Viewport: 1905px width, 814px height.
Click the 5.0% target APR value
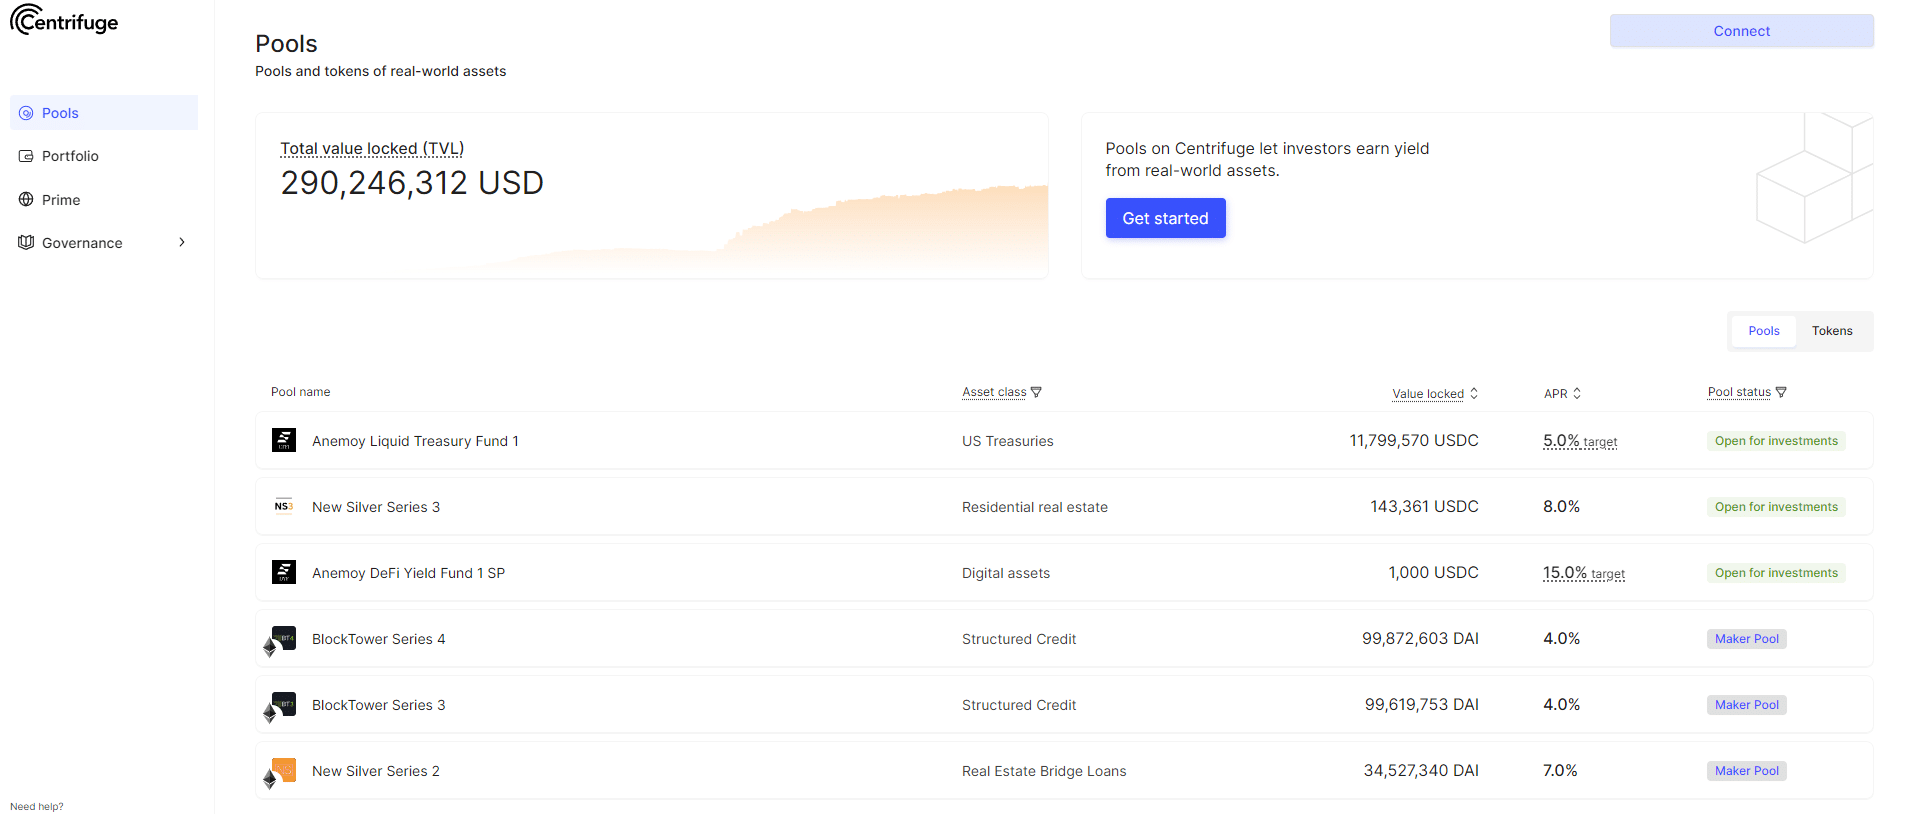[x=1580, y=441]
